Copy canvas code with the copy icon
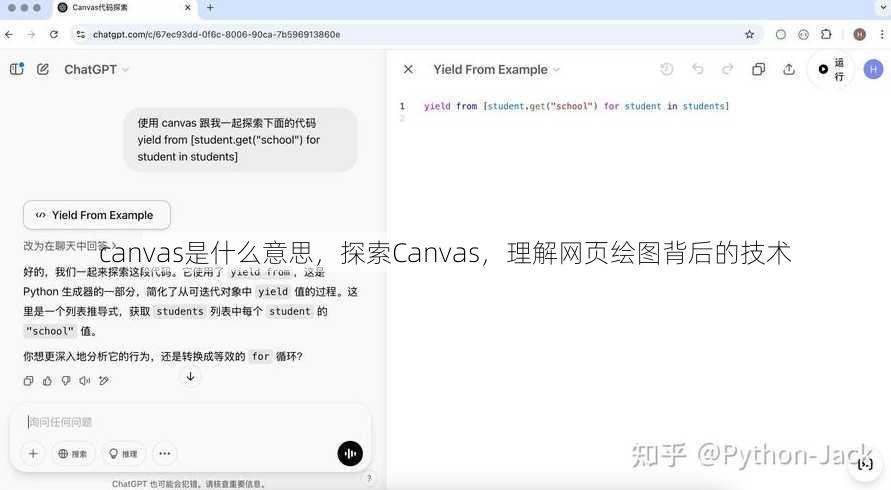 758,69
